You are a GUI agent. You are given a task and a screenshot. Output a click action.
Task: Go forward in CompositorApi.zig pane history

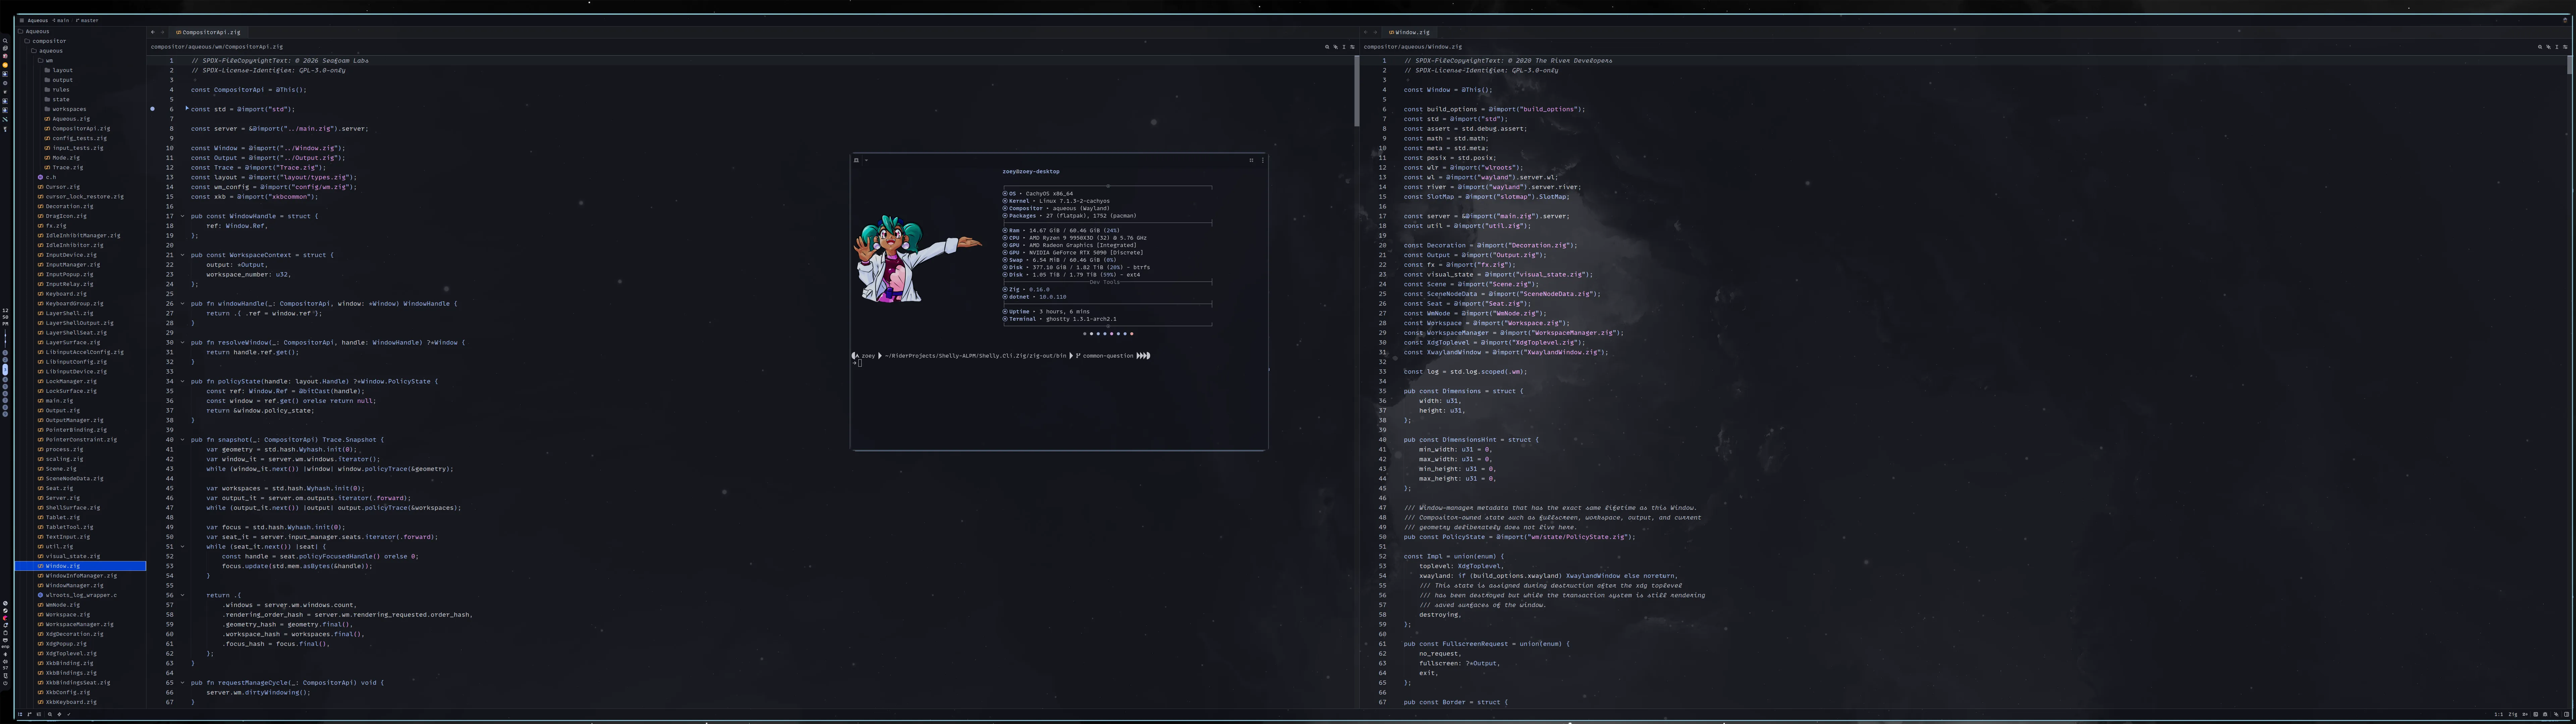coord(162,32)
